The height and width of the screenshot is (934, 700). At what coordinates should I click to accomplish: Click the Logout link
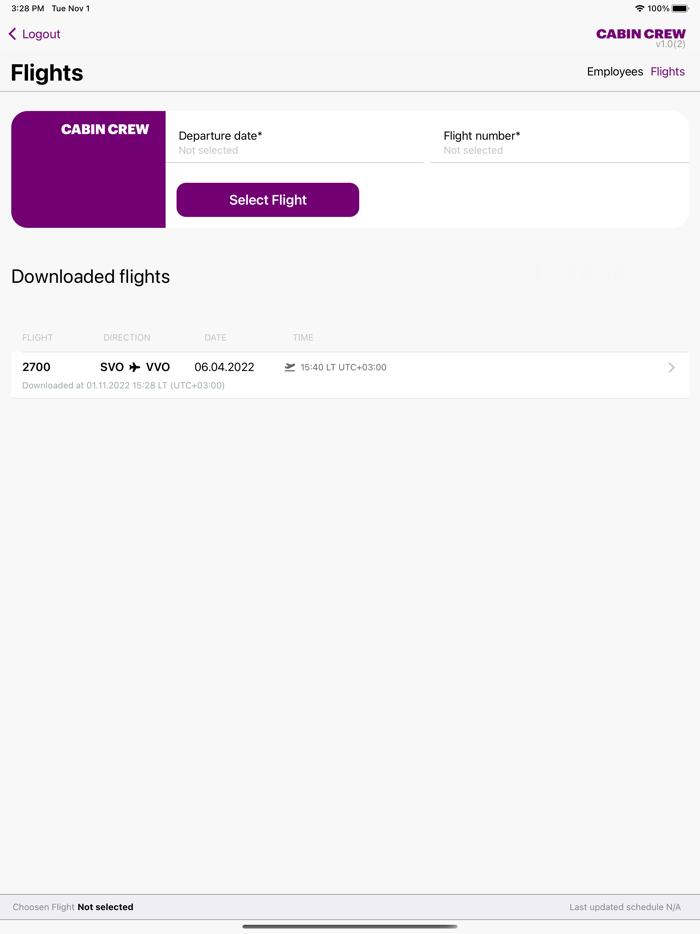tap(41, 34)
